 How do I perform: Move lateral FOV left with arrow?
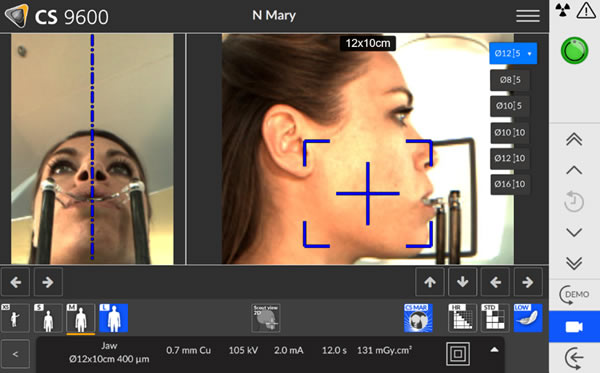pos(495,282)
